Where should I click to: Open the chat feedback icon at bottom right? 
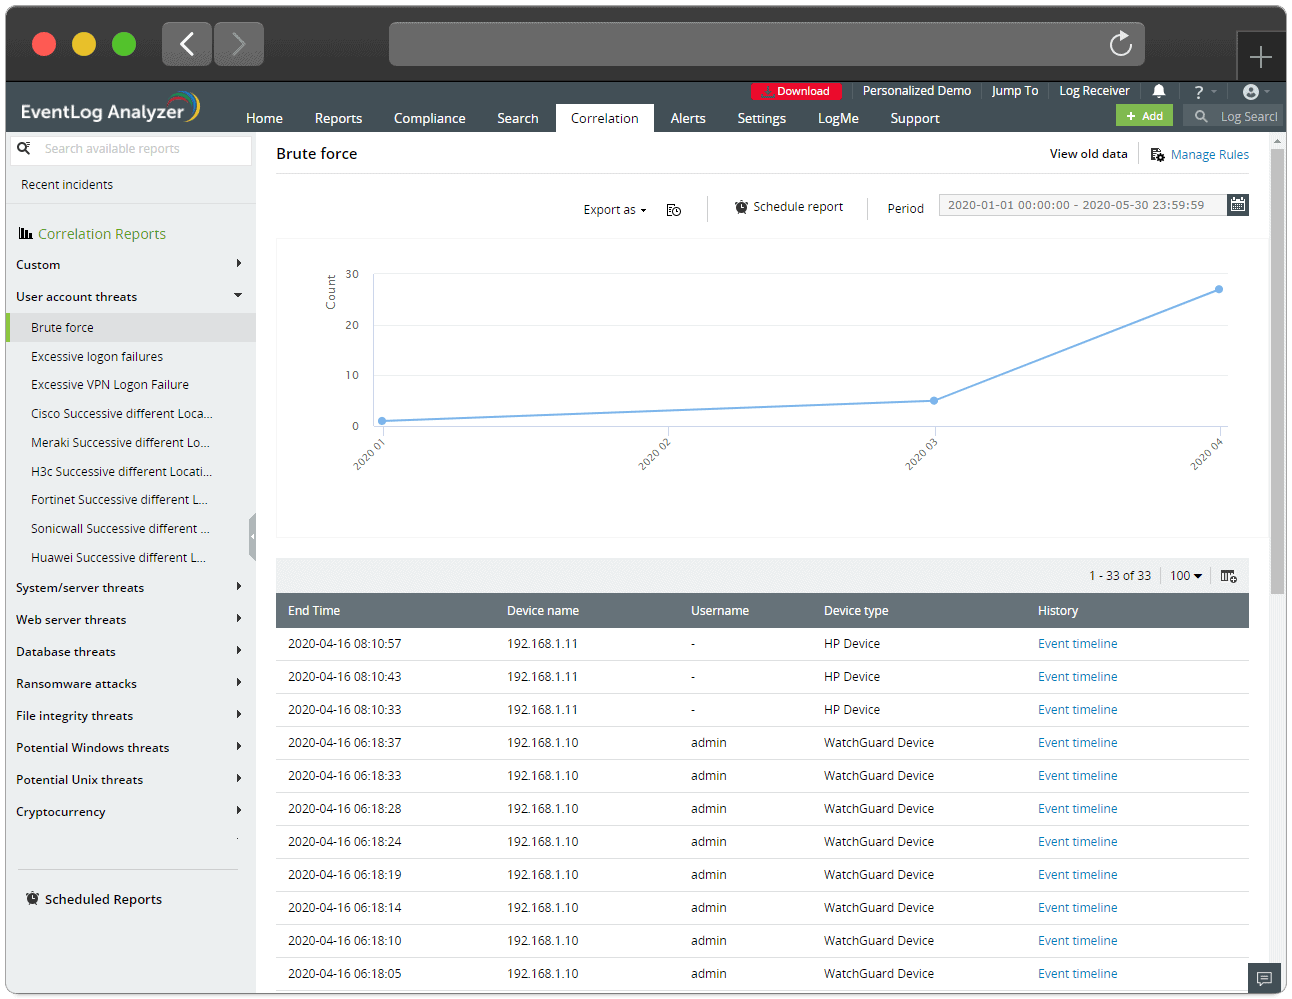click(1264, 978)
